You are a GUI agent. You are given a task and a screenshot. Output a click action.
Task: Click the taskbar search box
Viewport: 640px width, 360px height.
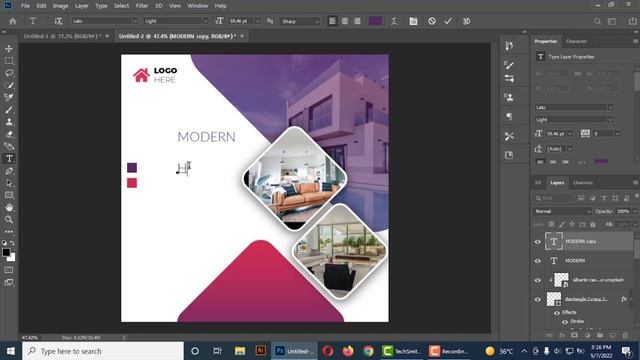103,351
